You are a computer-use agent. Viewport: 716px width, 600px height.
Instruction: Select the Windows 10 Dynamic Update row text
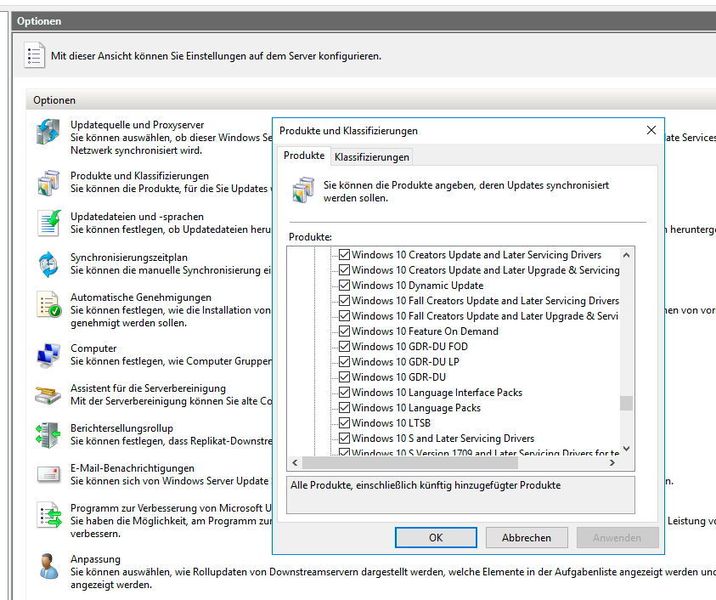(x=417, y=286)
